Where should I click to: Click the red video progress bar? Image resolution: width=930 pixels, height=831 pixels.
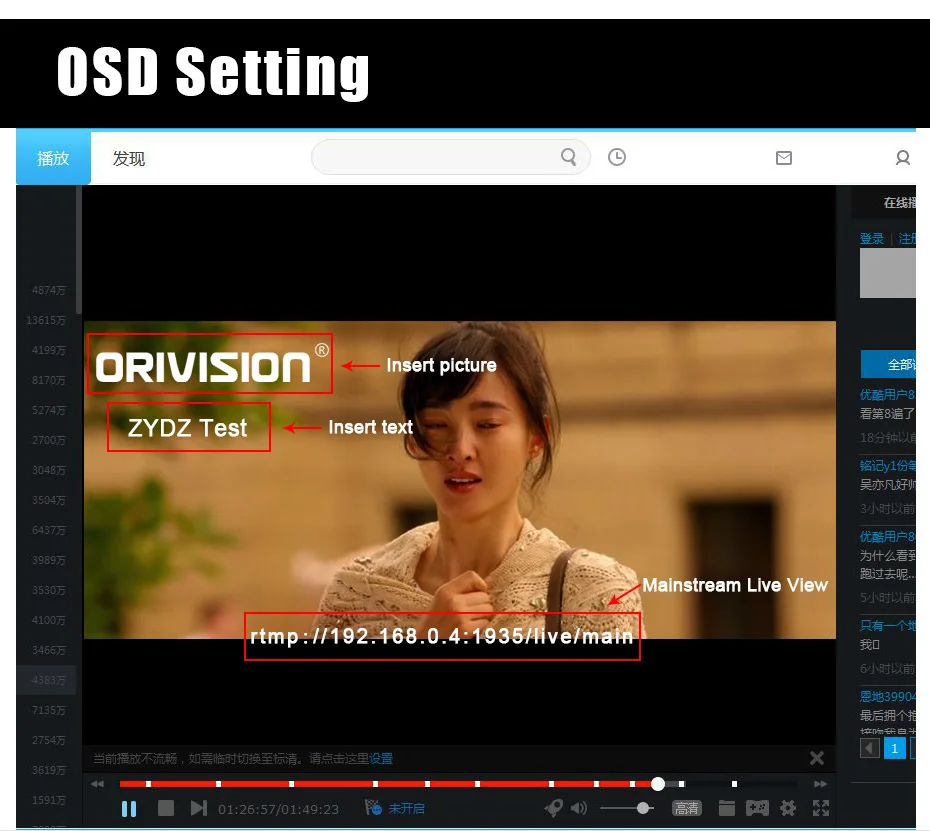tap(386, 784)
